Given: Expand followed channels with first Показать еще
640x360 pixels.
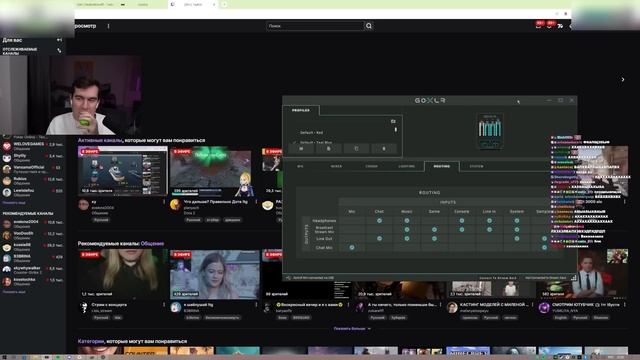Looking at the screenshot, I should (14, 202).
